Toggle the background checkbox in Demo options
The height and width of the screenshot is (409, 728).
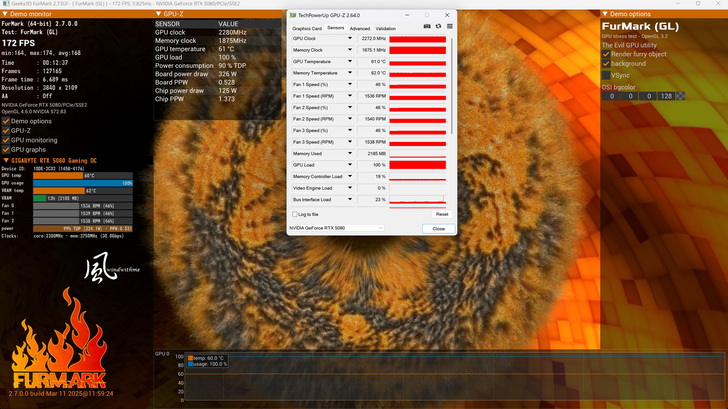pyautogui.click(x=606, y=64)
